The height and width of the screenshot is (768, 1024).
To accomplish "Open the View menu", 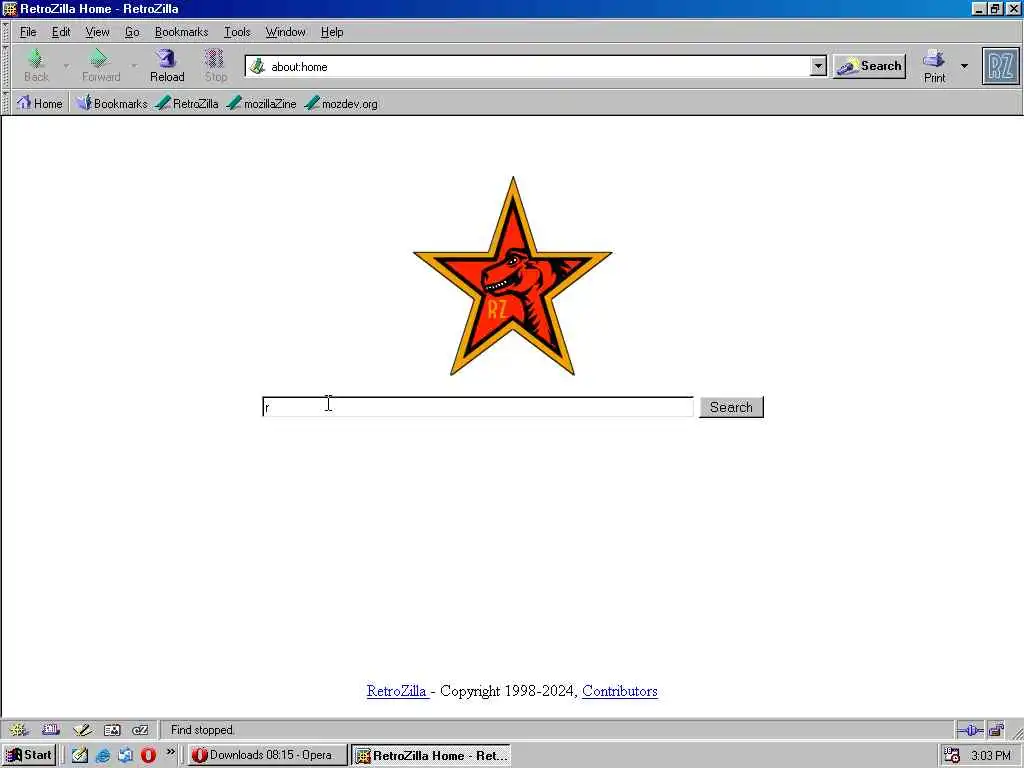I will pos(97,32).
